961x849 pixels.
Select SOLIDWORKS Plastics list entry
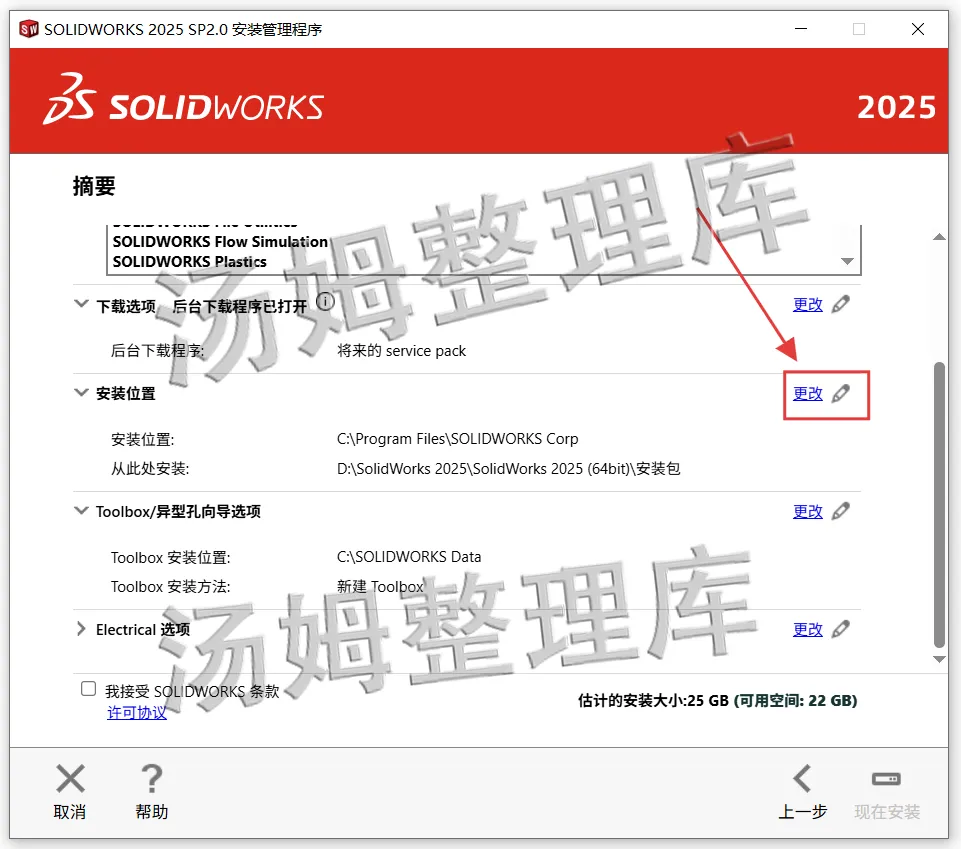[x=189, y=262]
